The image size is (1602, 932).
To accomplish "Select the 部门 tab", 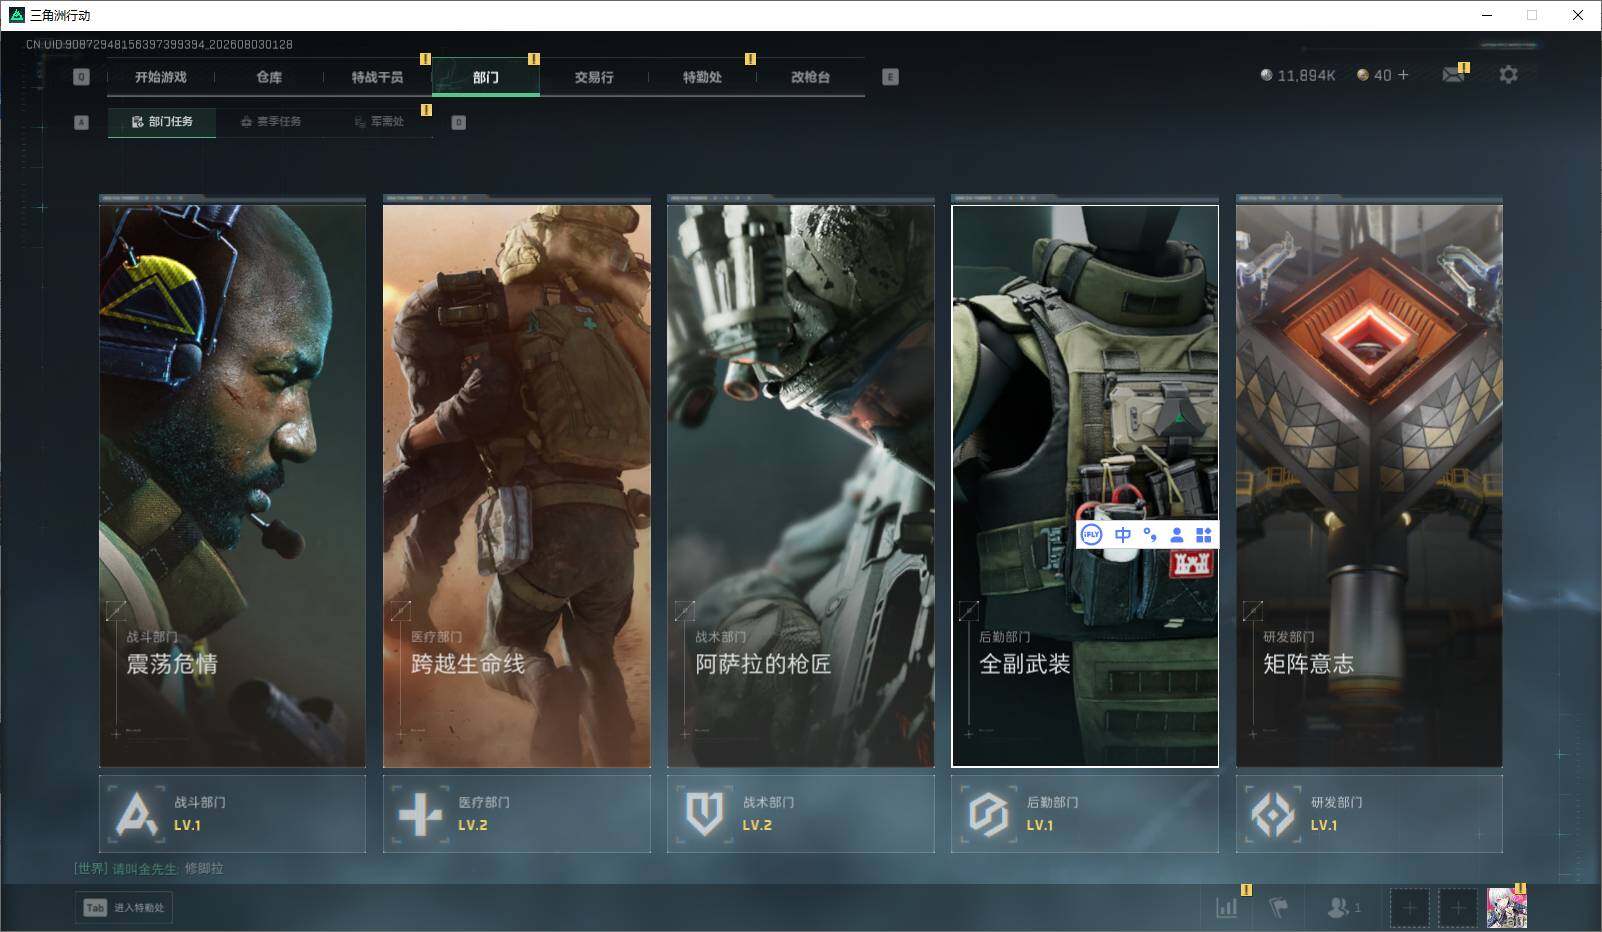I will pos(486,77).
